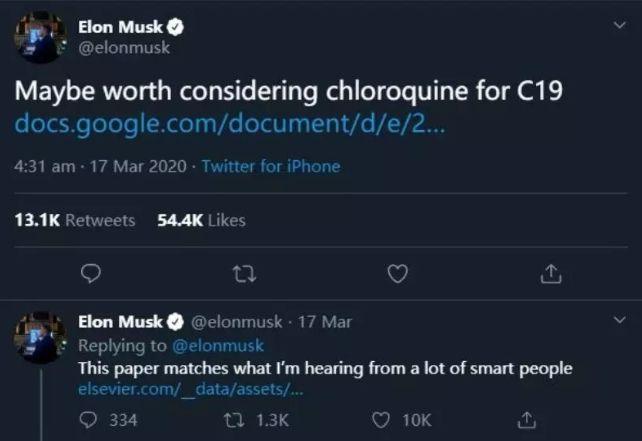Open the main tweet's dropdown chevron menu
This screenshot has width=642, height=441.
620,25
